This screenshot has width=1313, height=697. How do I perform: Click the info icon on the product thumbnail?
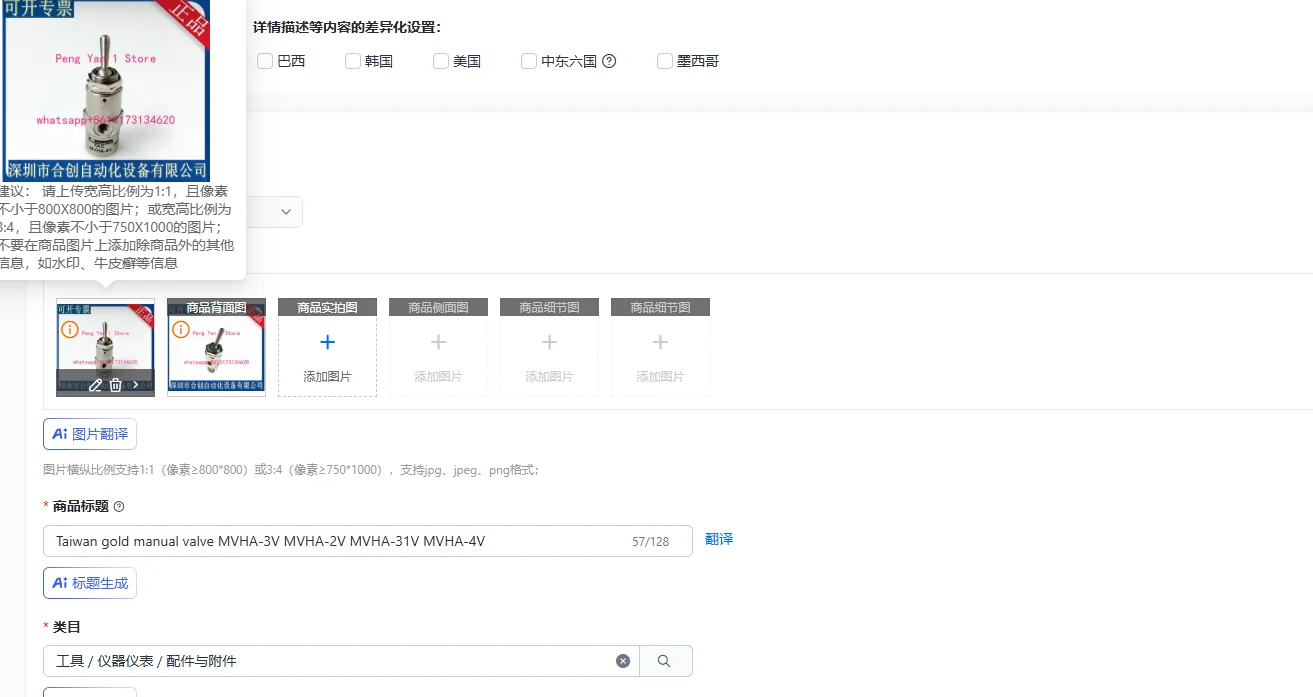coord(70,328)
